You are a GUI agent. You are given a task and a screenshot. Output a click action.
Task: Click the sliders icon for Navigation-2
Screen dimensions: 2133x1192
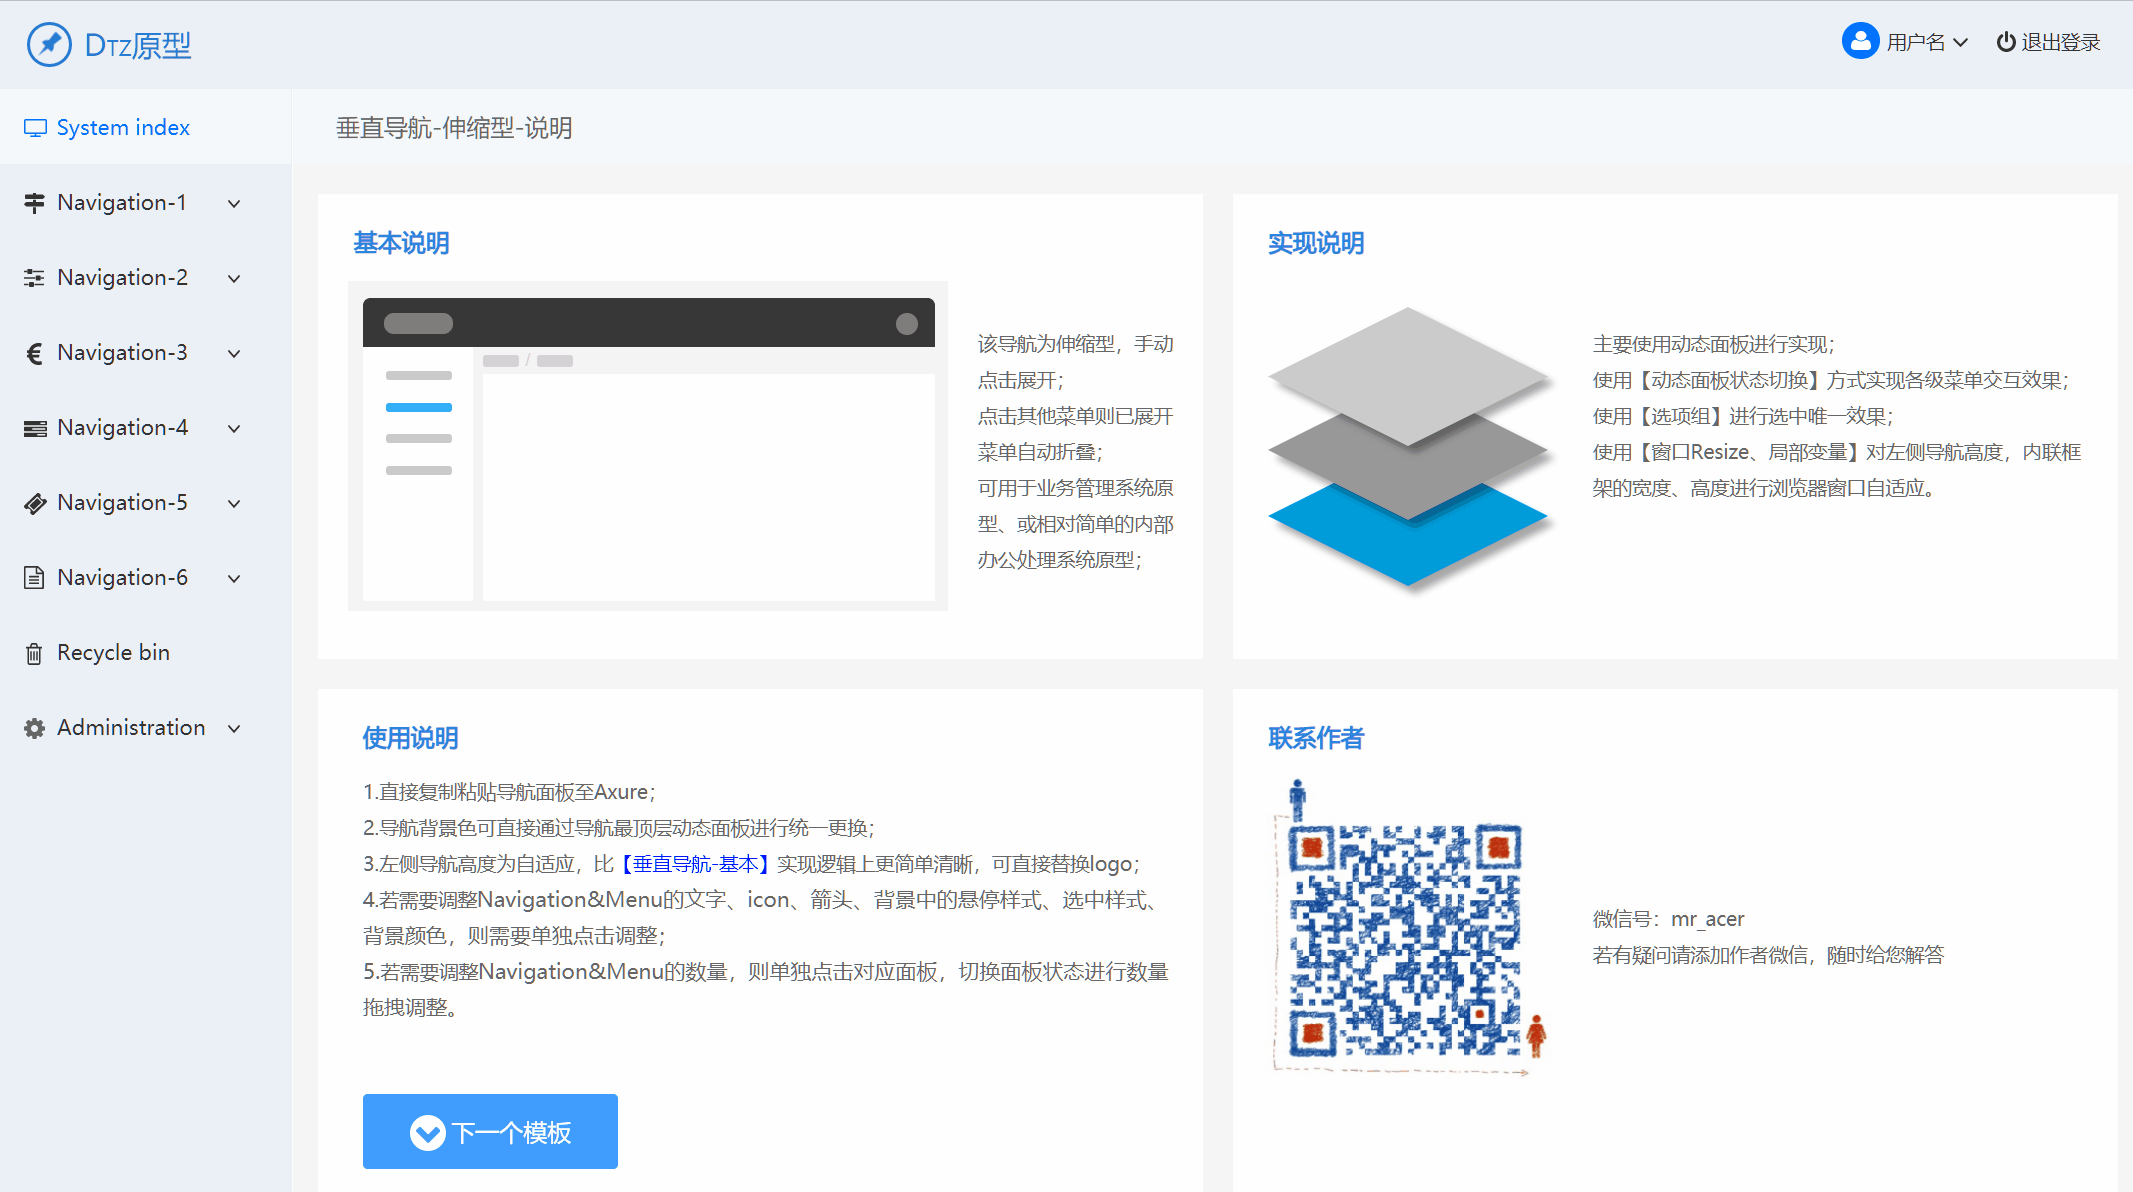(34, 278)
